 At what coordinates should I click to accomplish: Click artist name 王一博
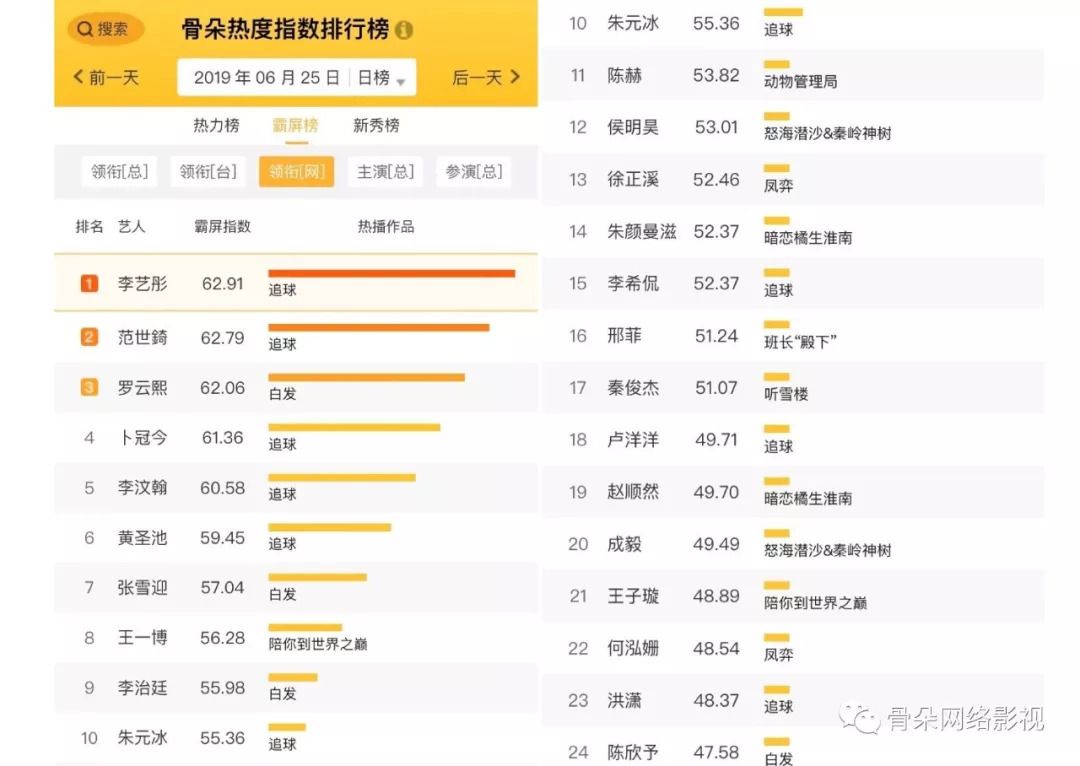[x=142, y=637]
